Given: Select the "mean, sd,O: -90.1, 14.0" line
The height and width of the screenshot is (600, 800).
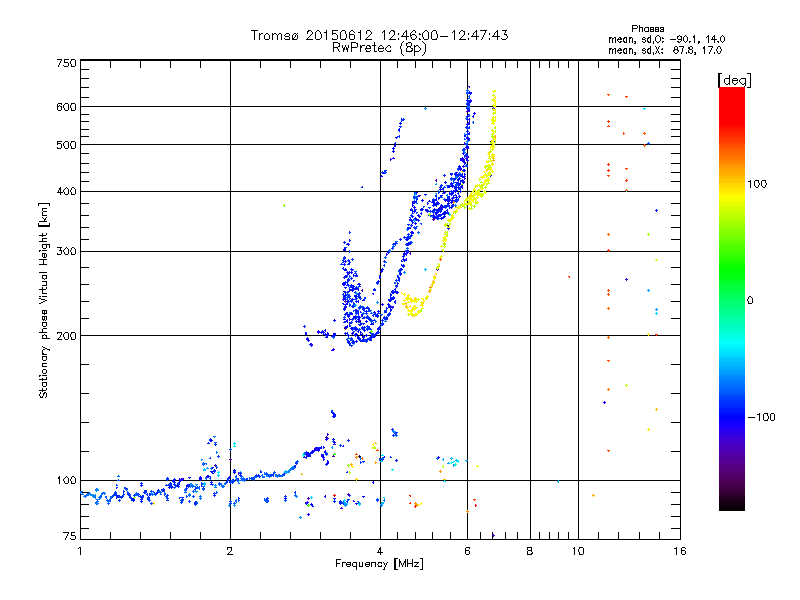Looking at the screenshot, I should [x=666, y=39].
